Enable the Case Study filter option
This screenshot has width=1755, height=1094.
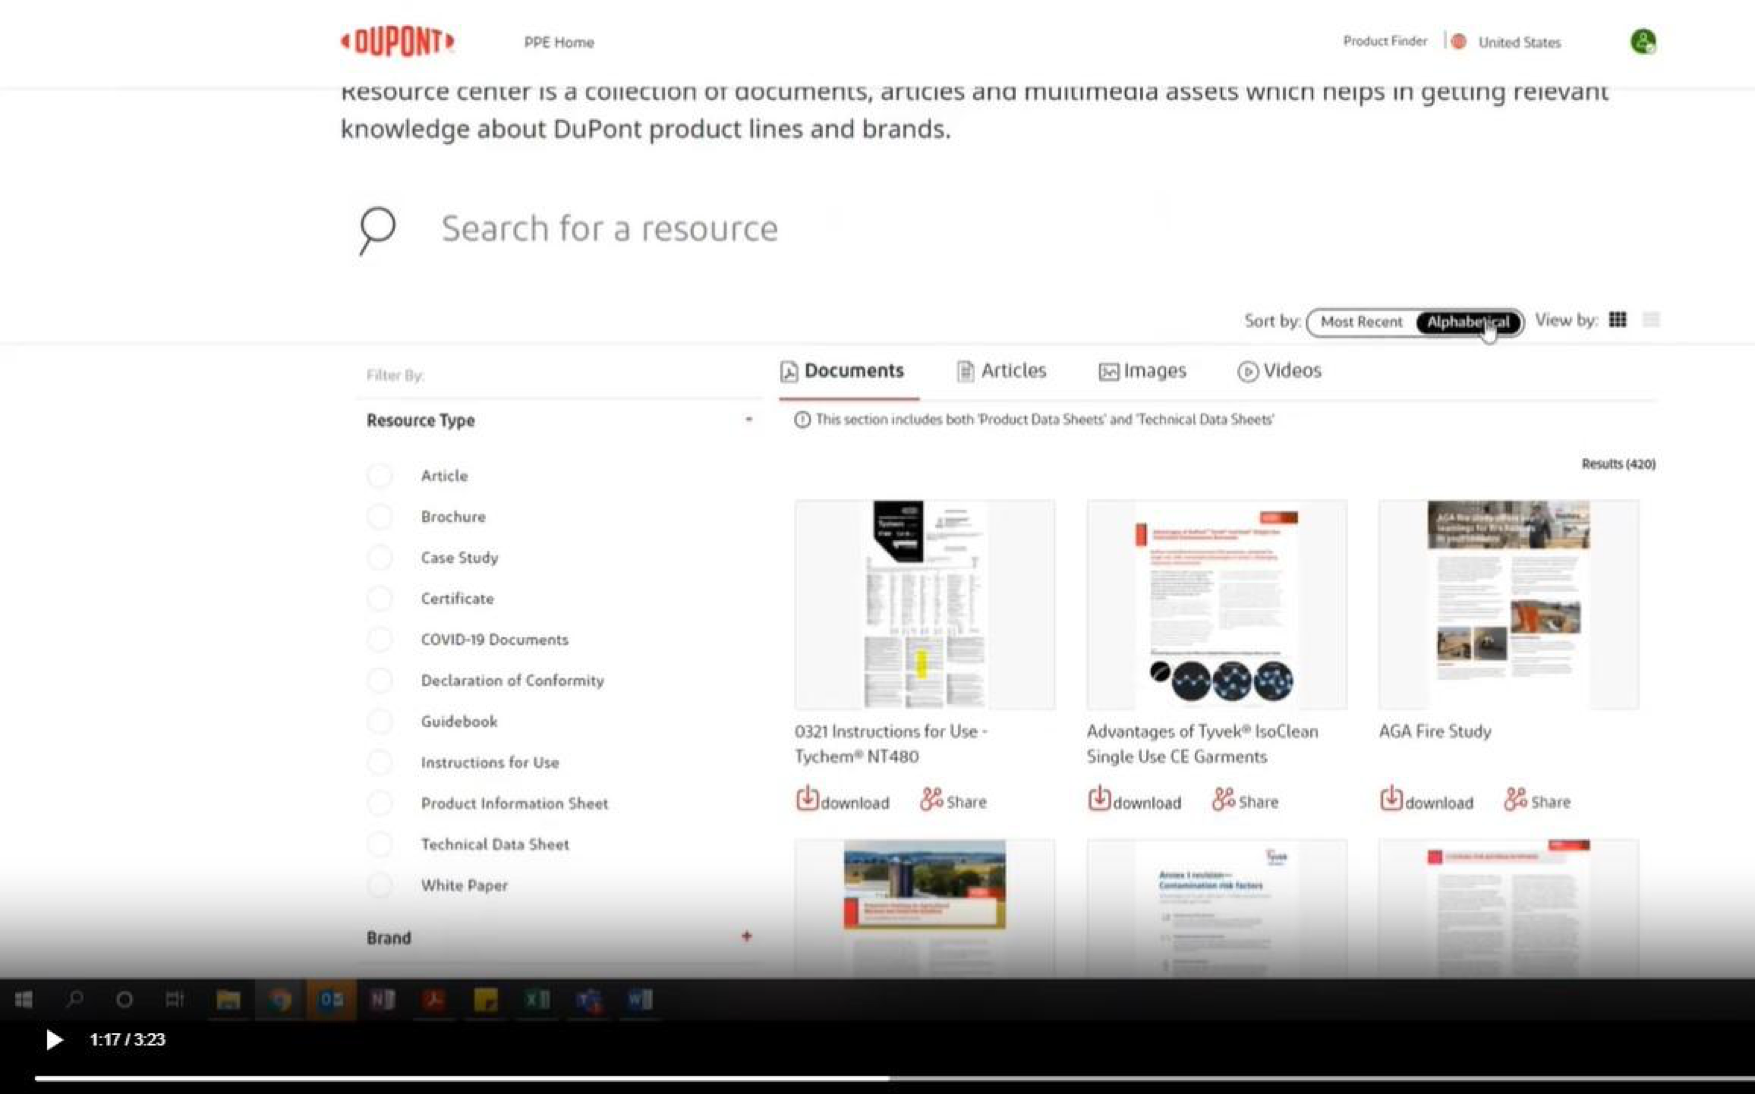(380, 558)
